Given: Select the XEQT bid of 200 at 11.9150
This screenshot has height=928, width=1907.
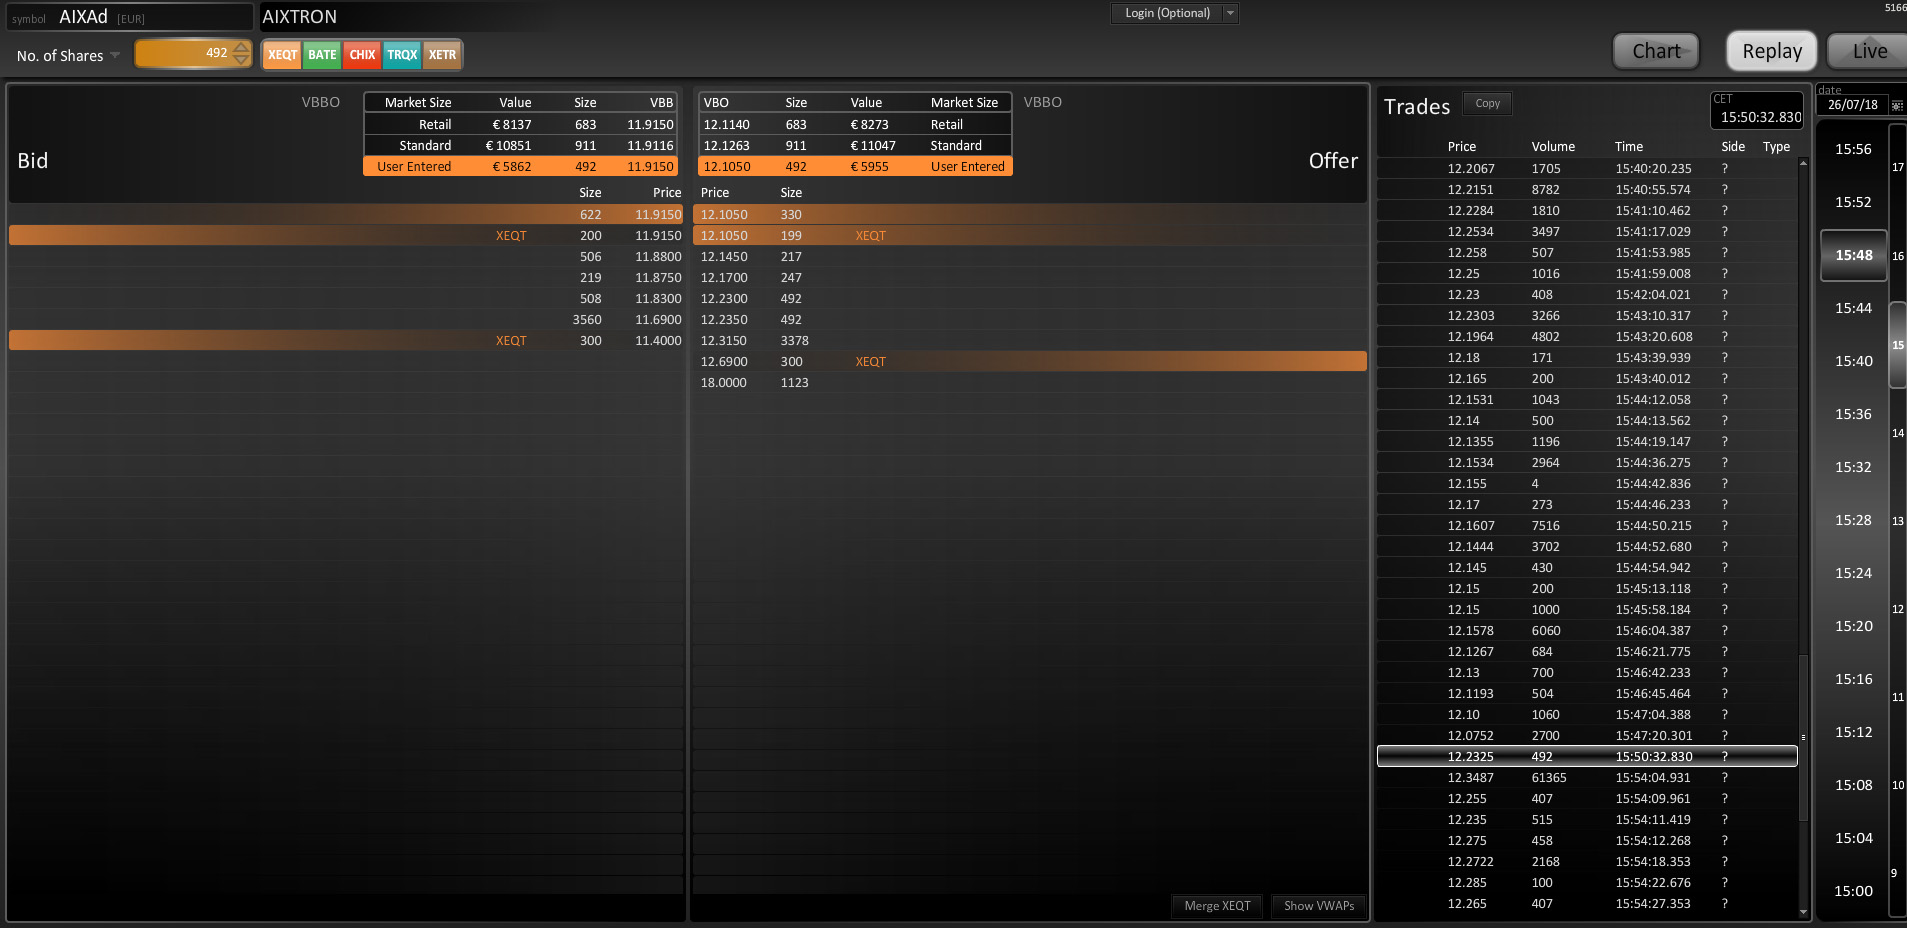Looking at the screenshot, I should click(x=346, y=236).
